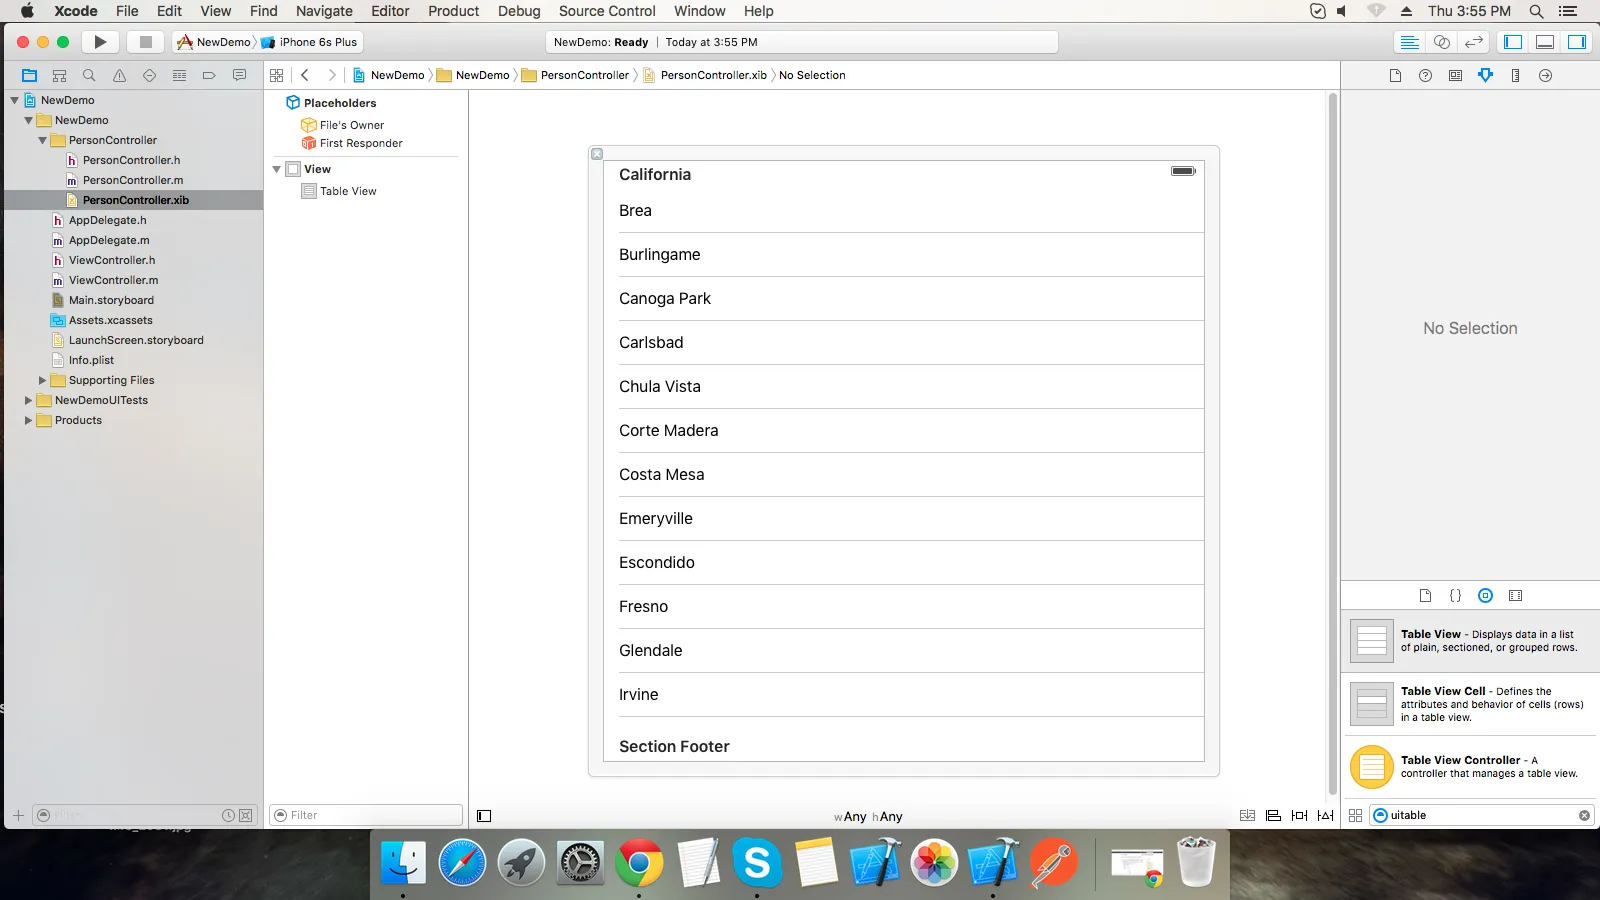Switch to the Size inspector
Image resolution: width=1600 pixels, height=900 pixels.
click(1515, 75)
